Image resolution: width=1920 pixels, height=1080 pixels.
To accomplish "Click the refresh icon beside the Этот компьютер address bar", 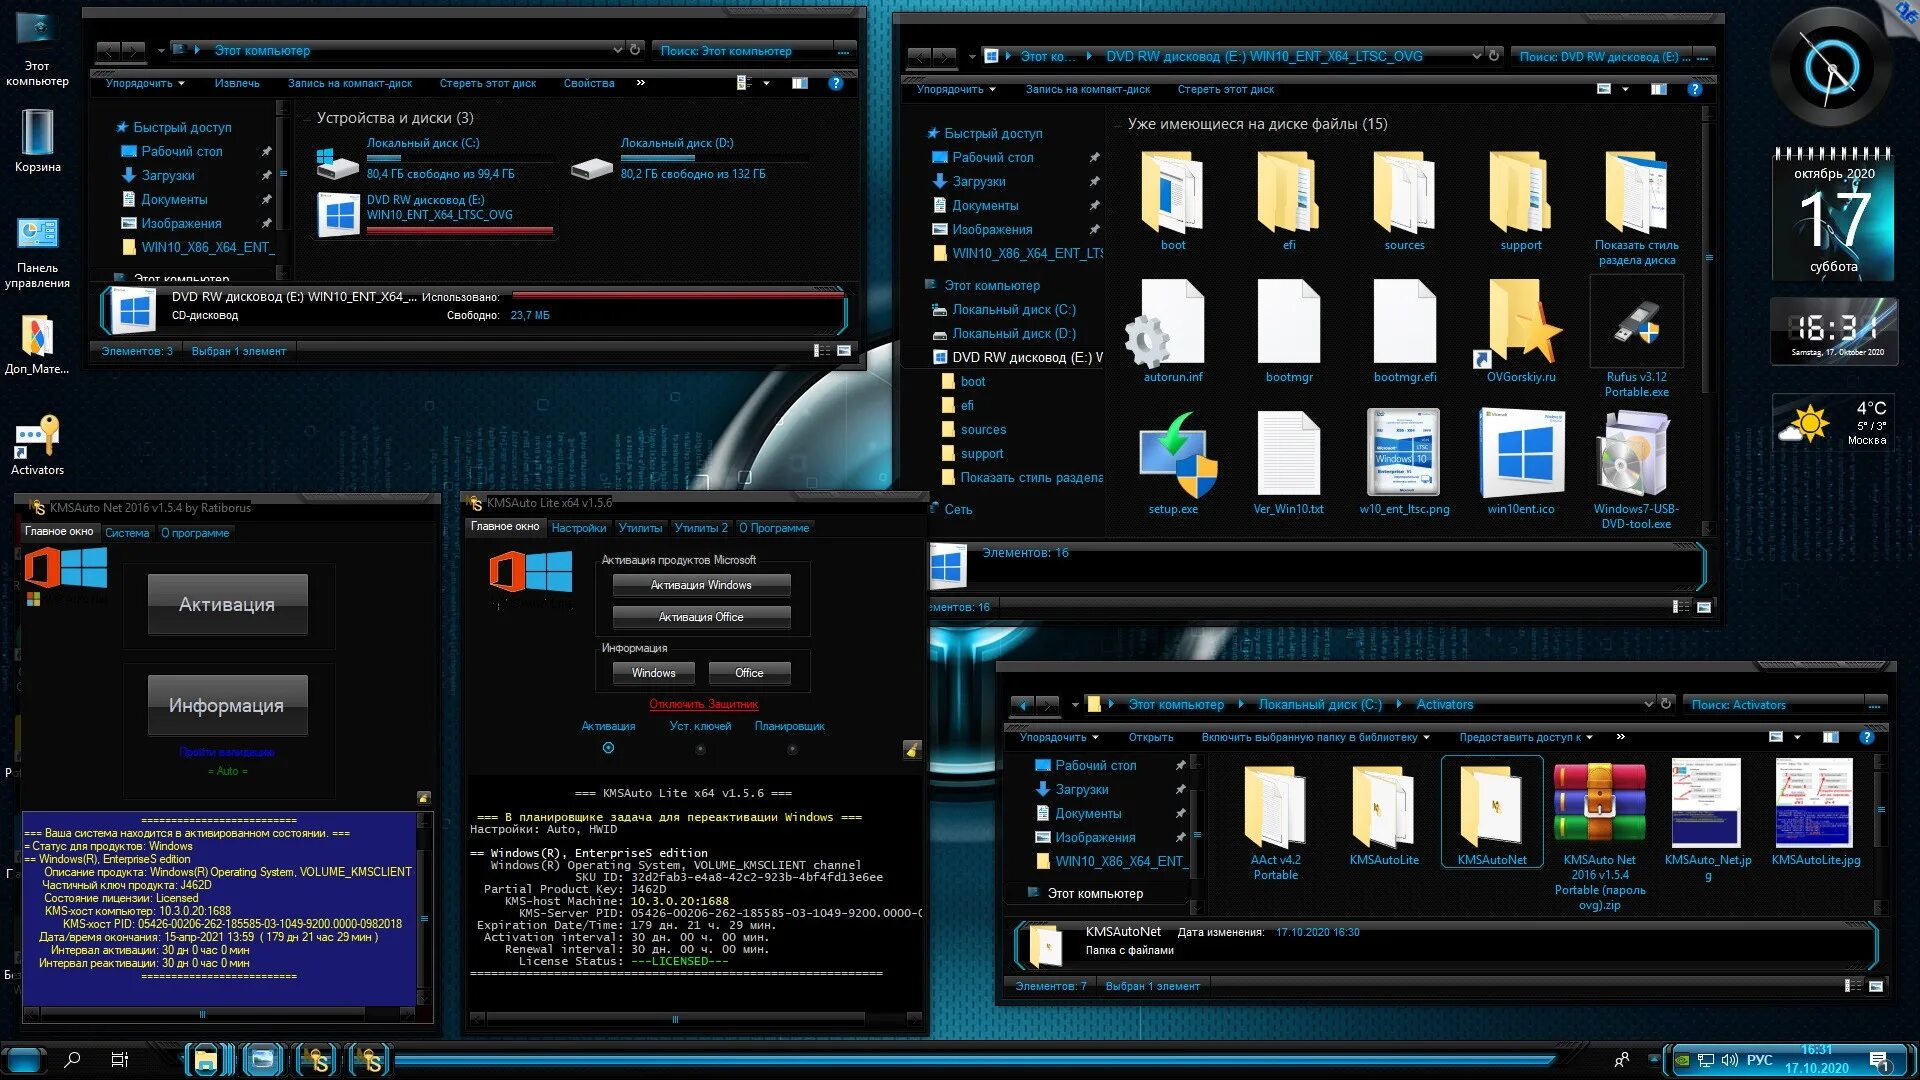I will click(x=635, y=50).
